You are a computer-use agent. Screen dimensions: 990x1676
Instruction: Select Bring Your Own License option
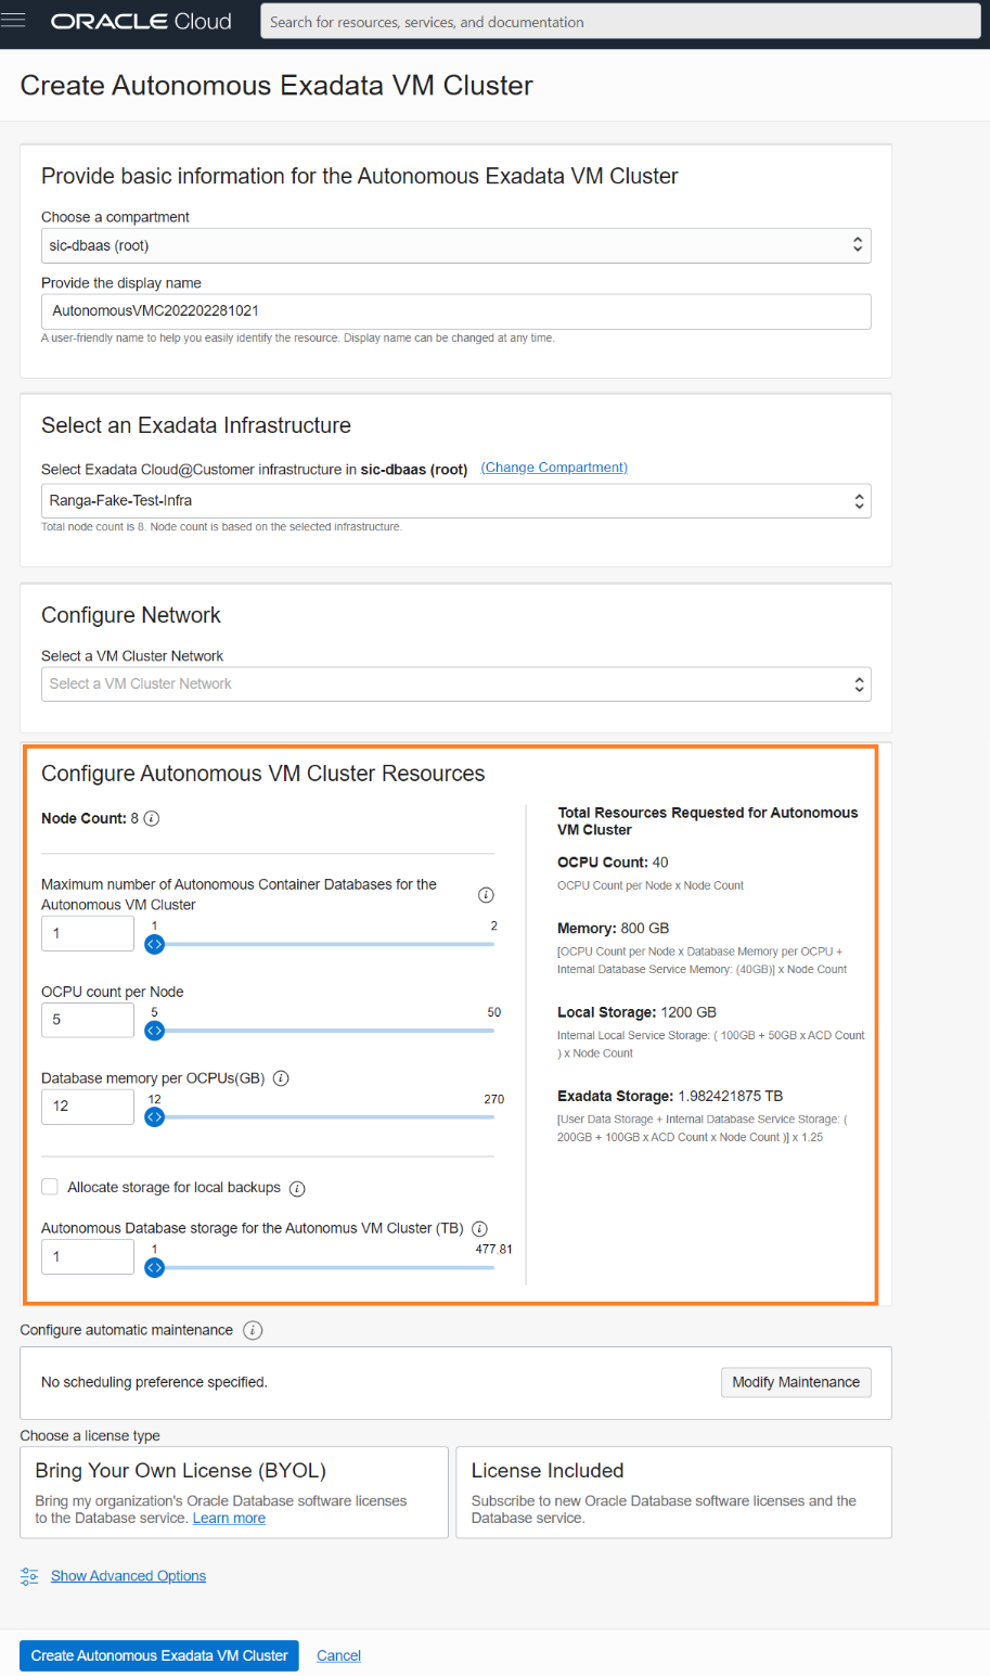233,1491
